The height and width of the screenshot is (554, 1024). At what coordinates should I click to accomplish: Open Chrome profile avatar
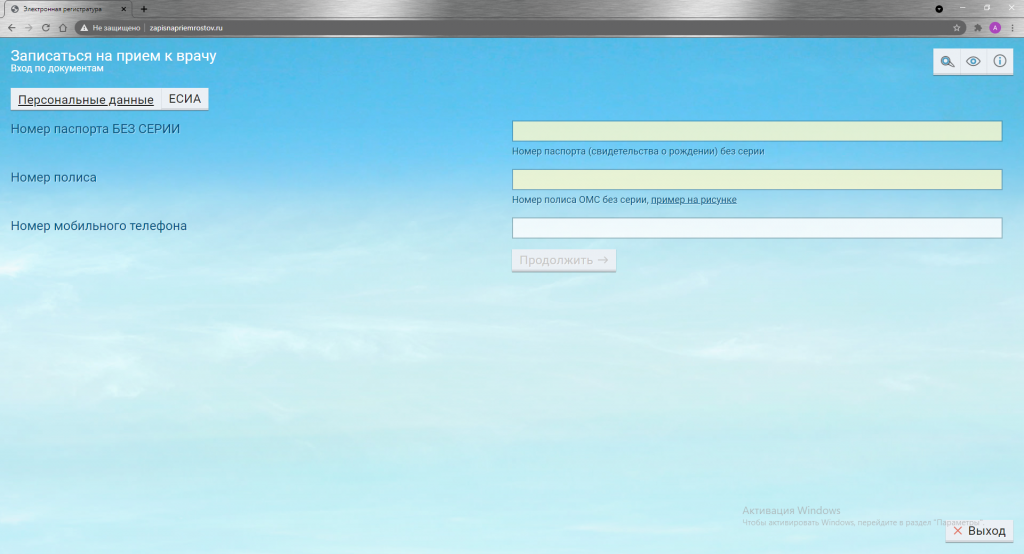(995, 28)
